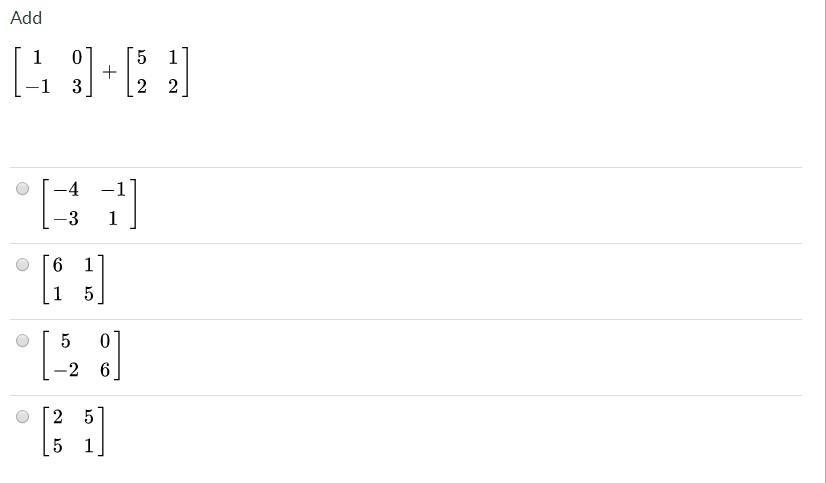Click the 0 entry in the third answer option
826x483 pixels.
click(x=105, y=341)
